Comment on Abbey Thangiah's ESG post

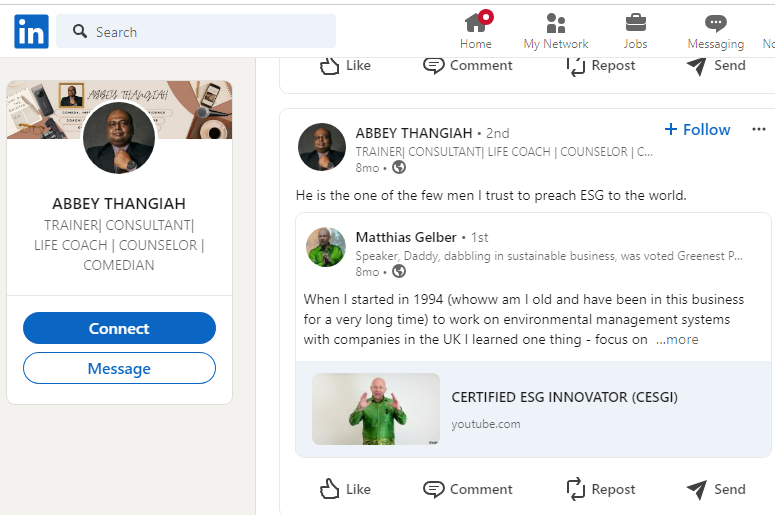click(x=468, y=489)
